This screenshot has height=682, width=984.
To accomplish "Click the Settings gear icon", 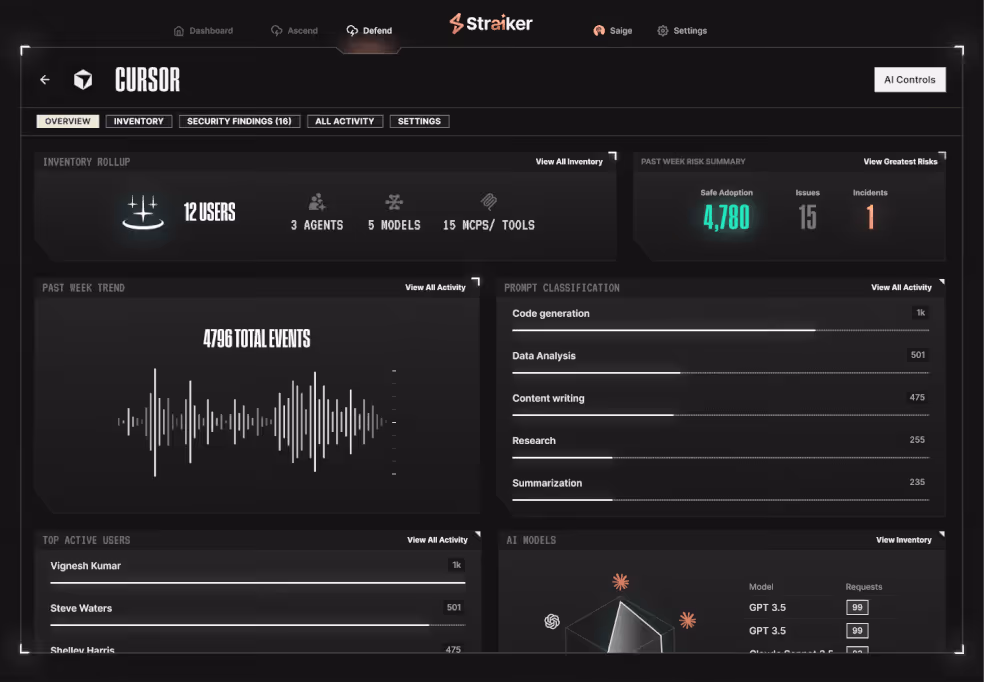I will [663, 31].
